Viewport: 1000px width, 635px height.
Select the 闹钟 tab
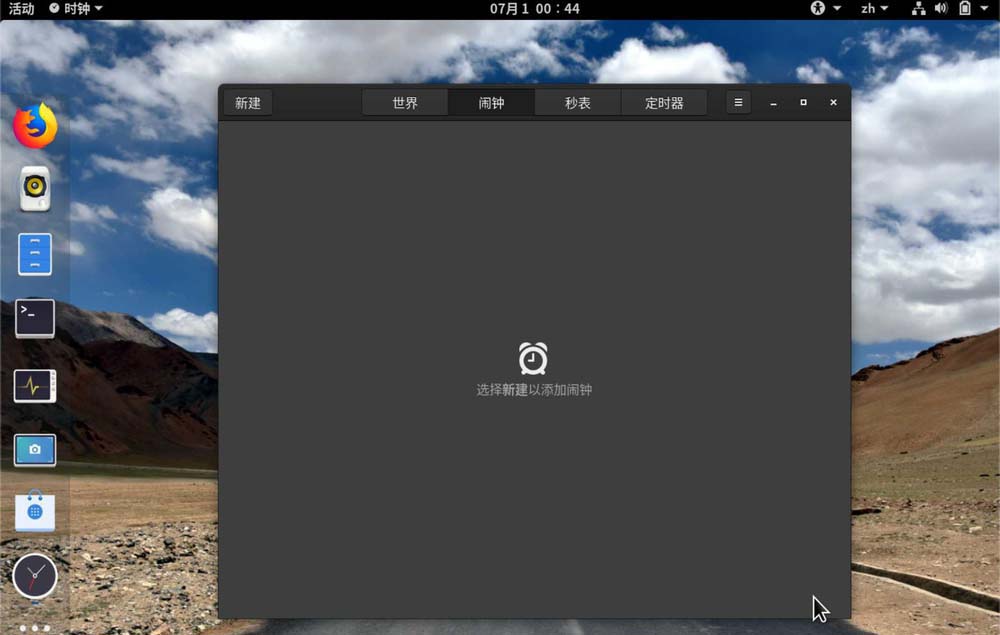[x=491, y=103]
